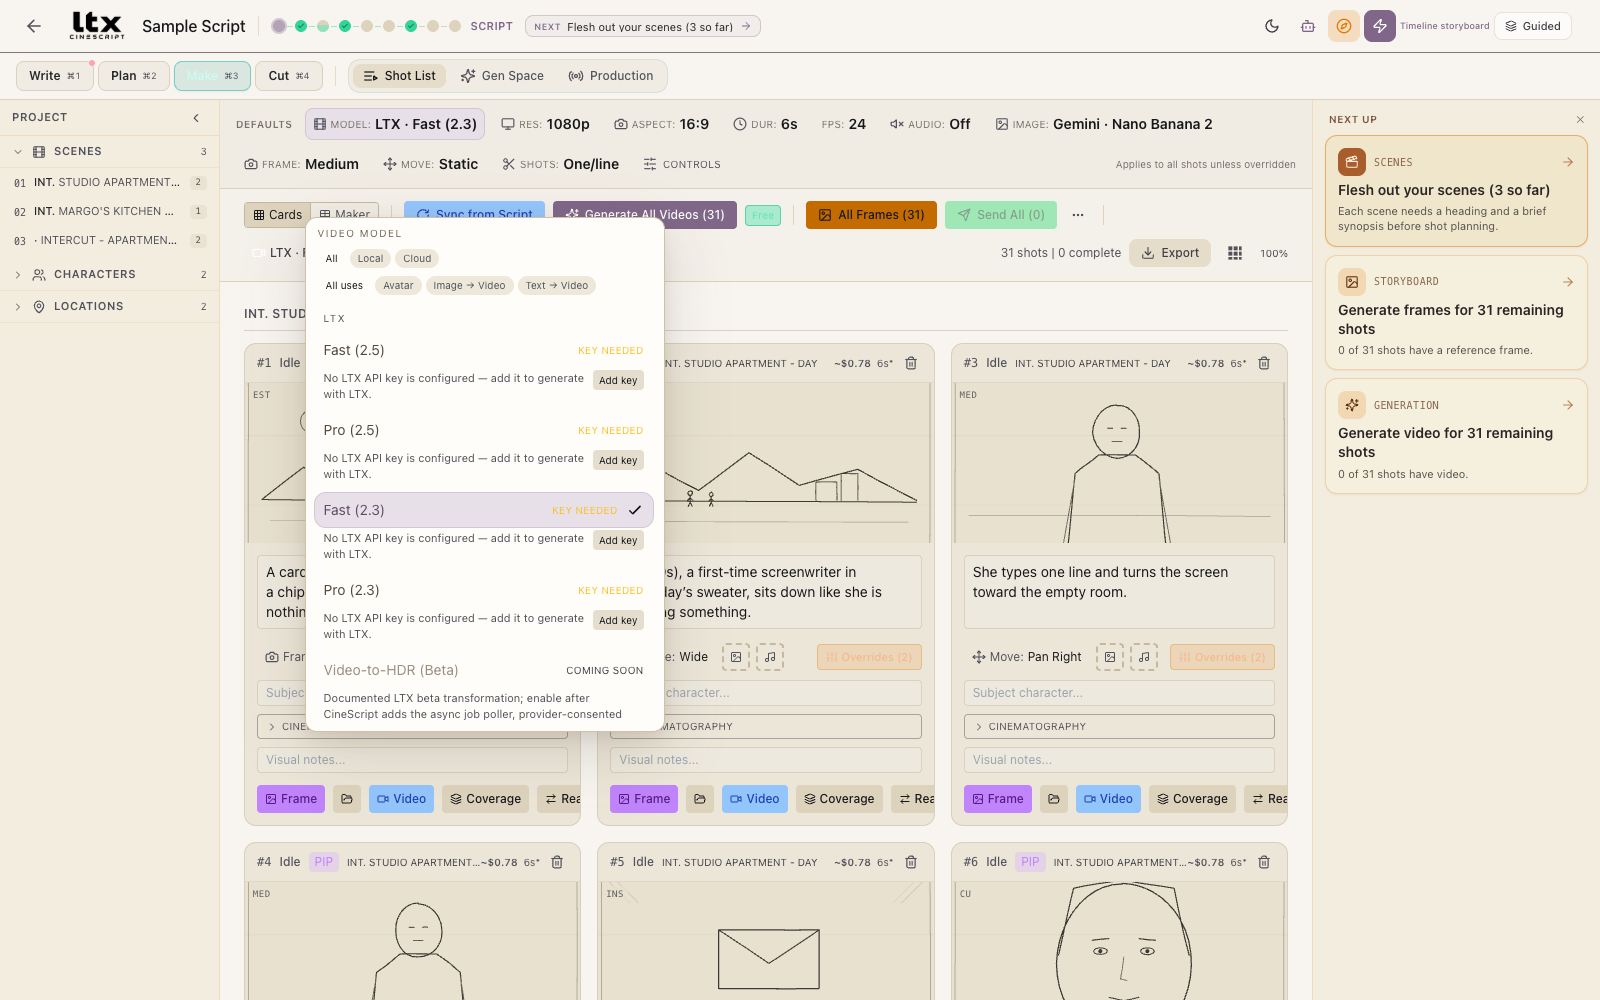Add key for Fast (2.5)
Viewport: 1600px width, 1000px height.
618,380
